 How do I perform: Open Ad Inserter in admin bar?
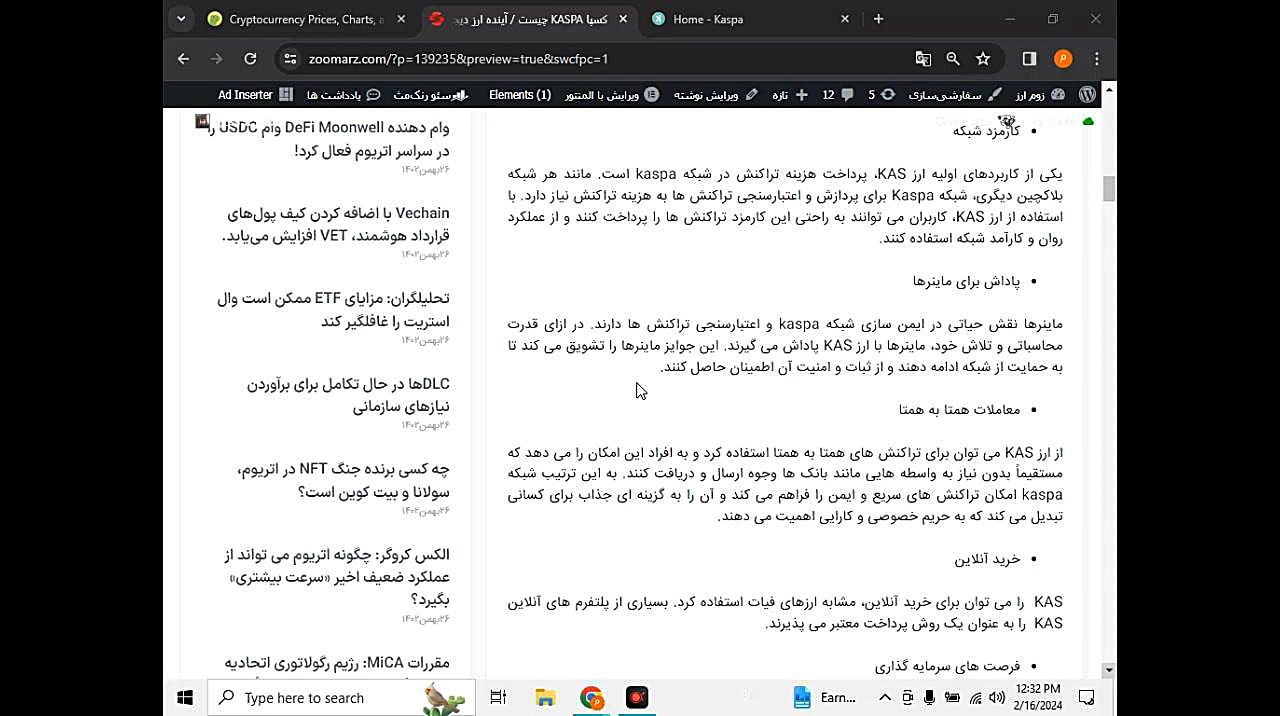256,95
